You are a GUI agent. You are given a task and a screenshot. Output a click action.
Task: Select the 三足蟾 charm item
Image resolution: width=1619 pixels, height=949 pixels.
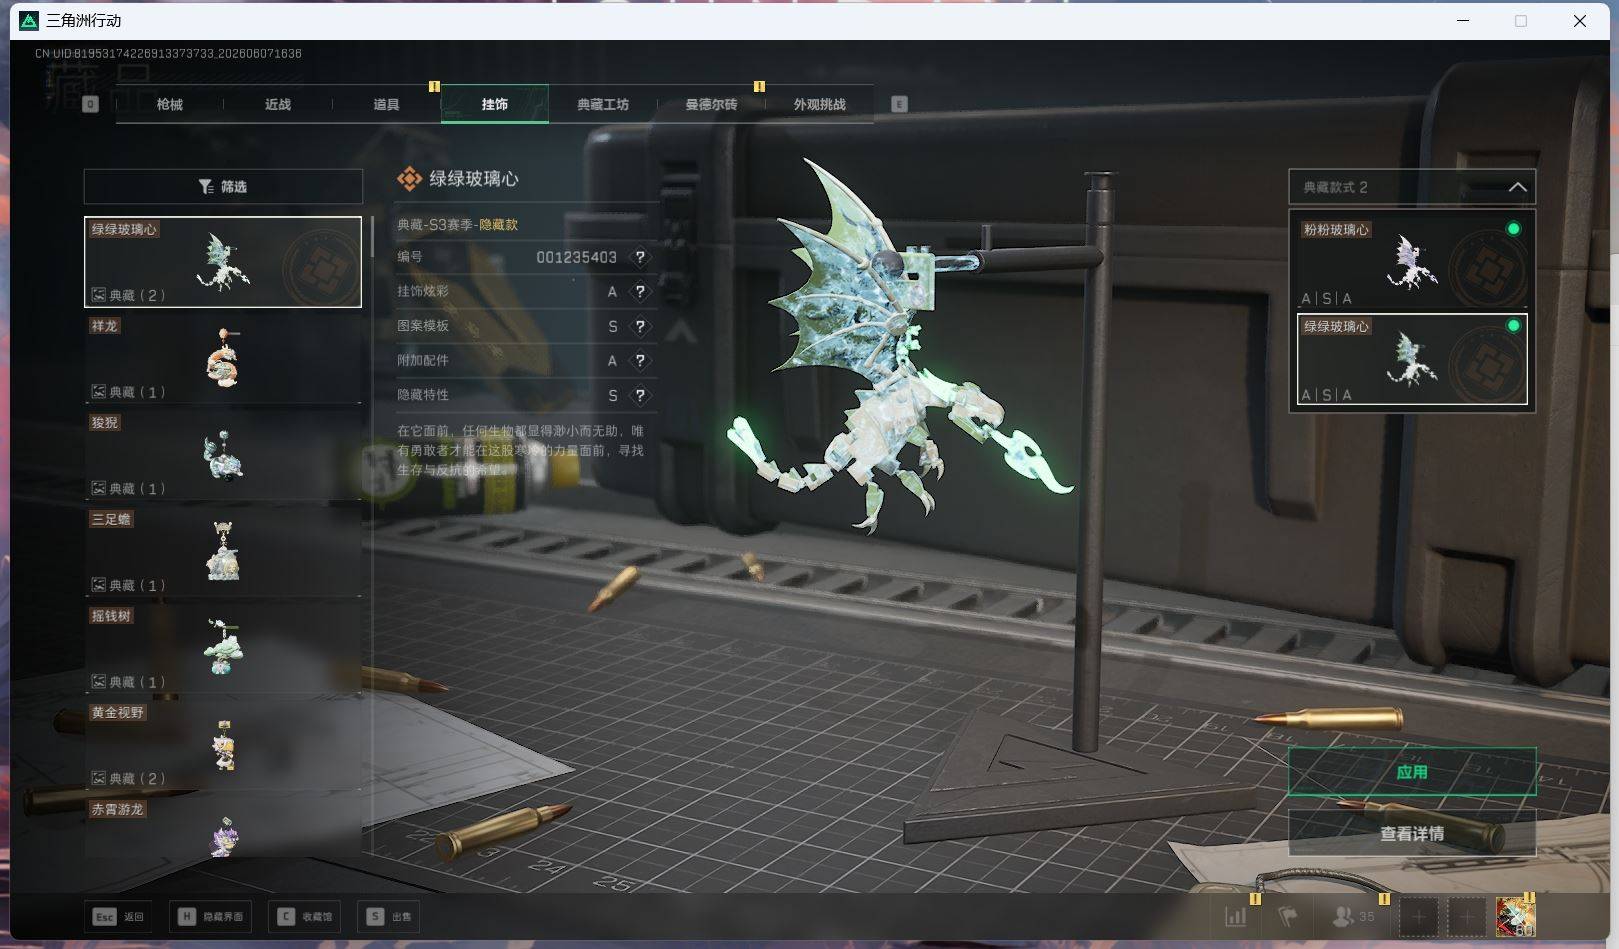223,552
